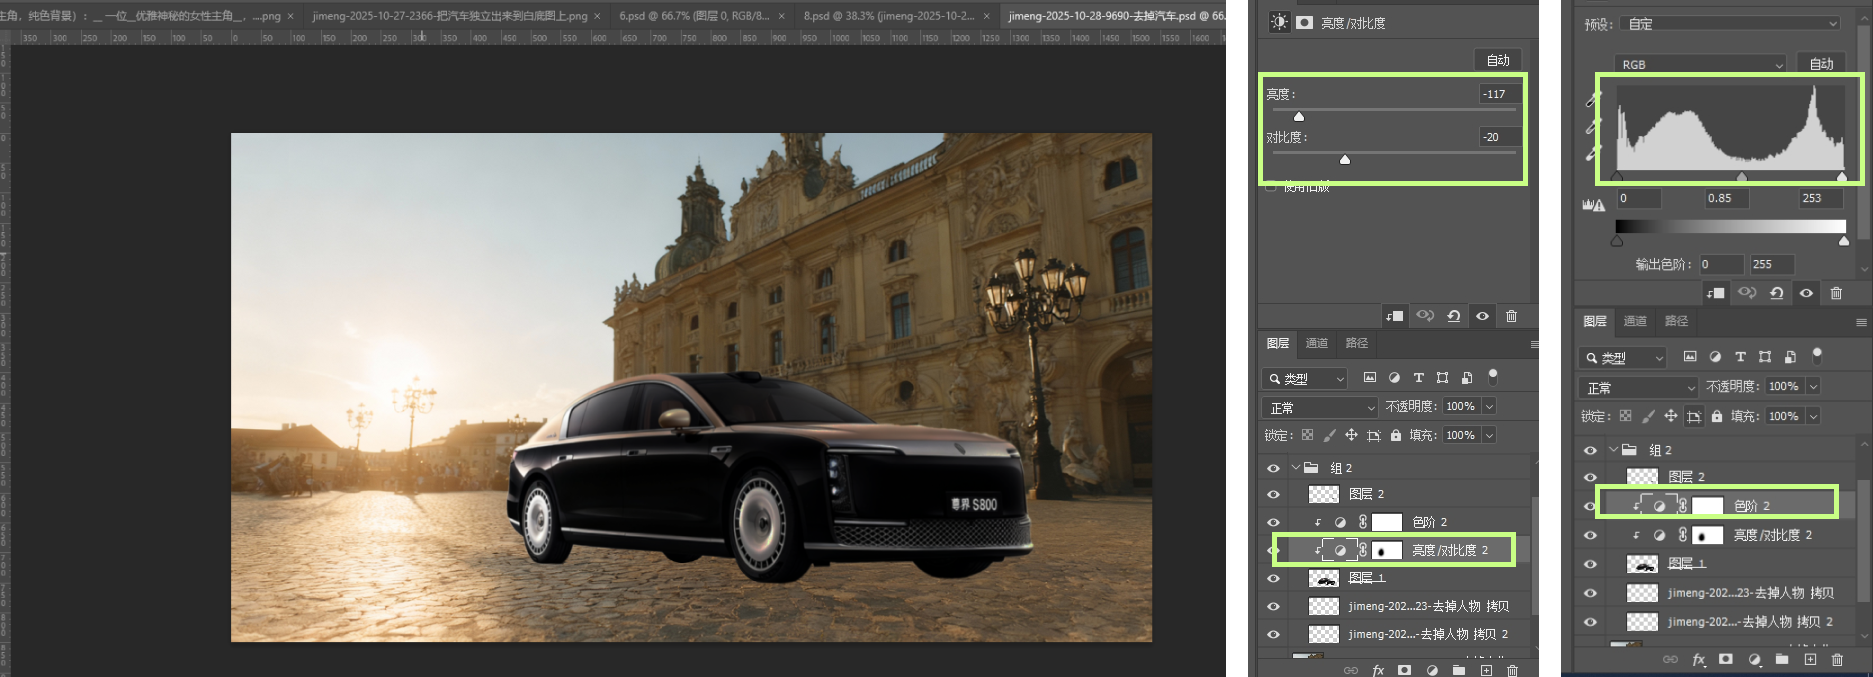Click view previous state icon in Brightness/Contrast panel

1425,316
